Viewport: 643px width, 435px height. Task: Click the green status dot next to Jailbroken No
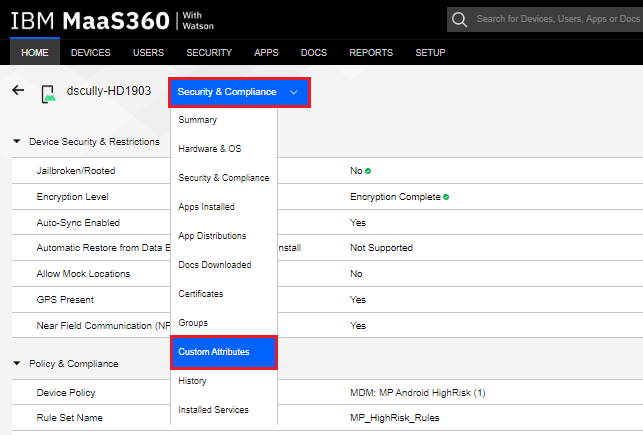coord(368,171)
